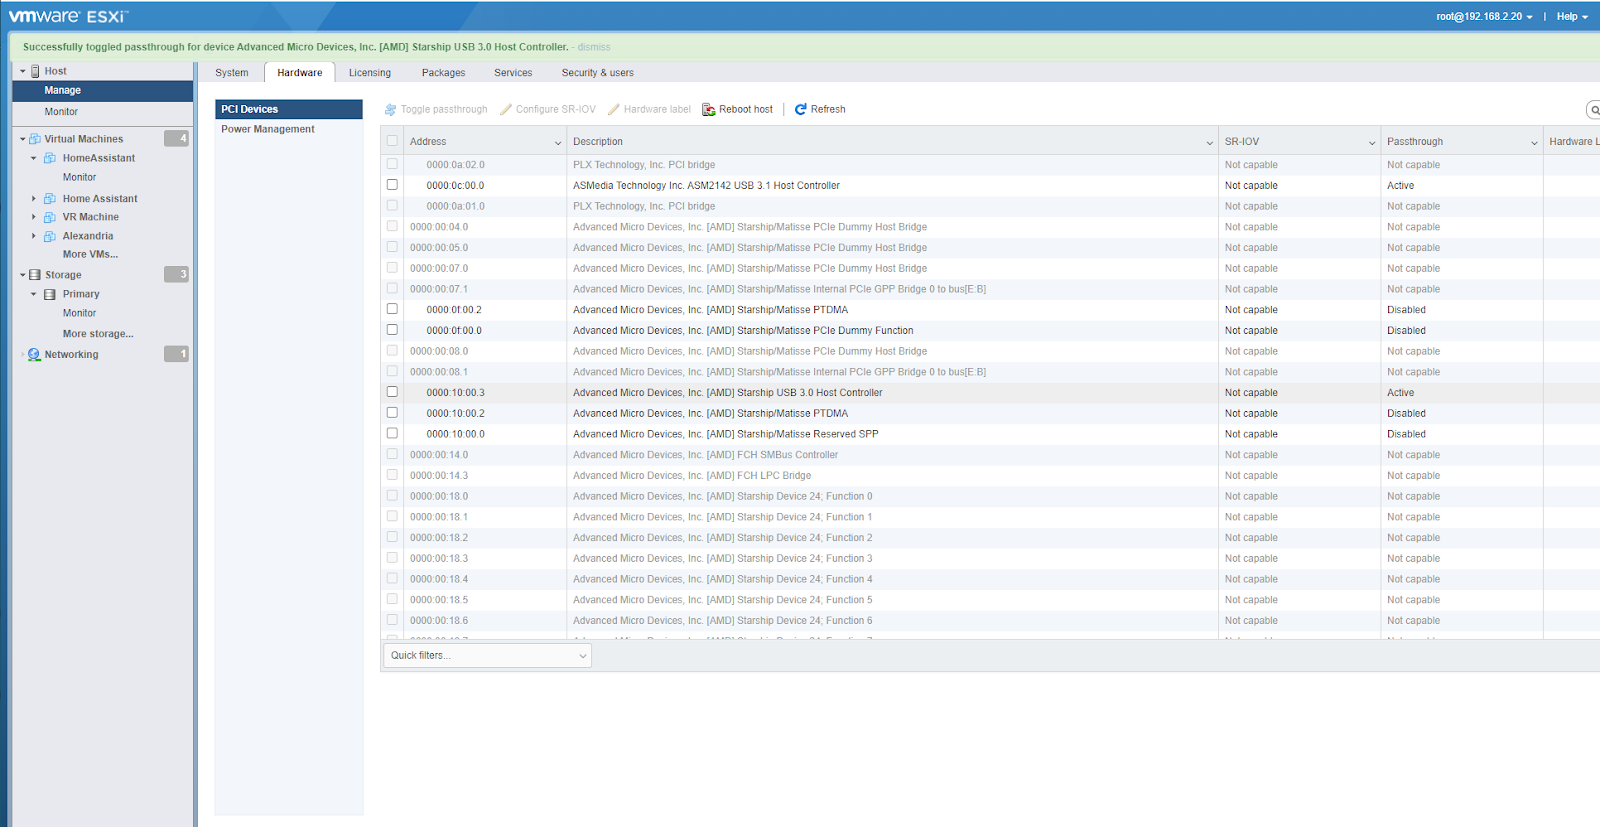
Task: Click the Storage icon in navigator
Action: pos(35,275)
